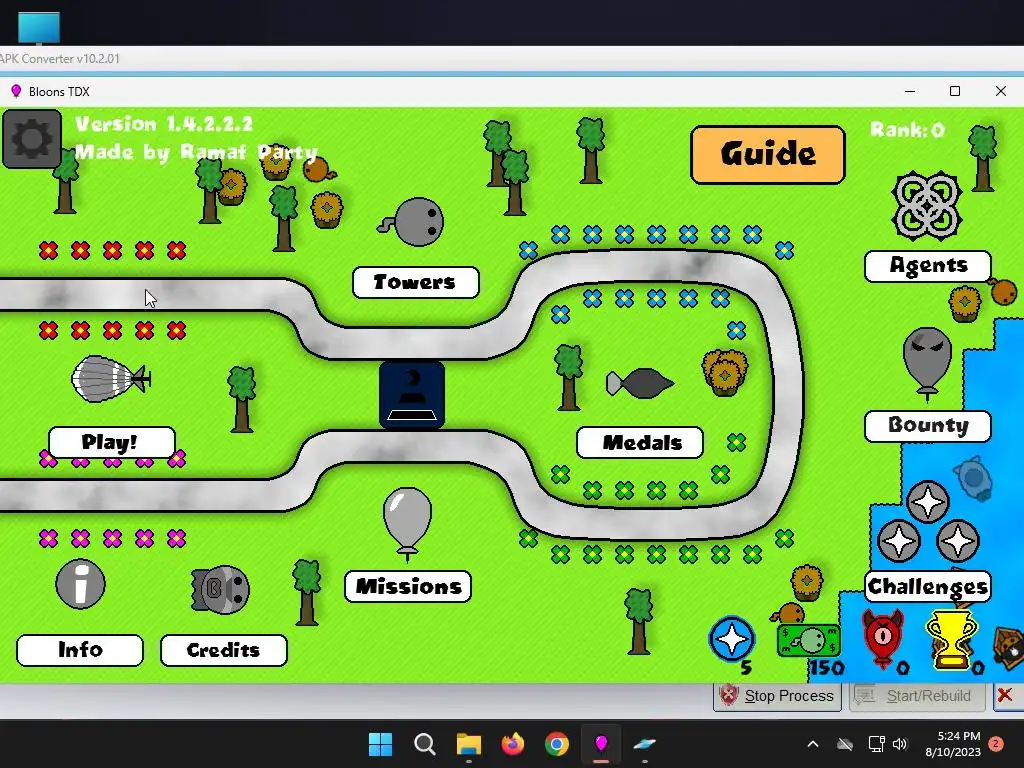This screenshot has height=768, width=1024.
Task: Click the three star tokens icon
Action: (928, 523)
